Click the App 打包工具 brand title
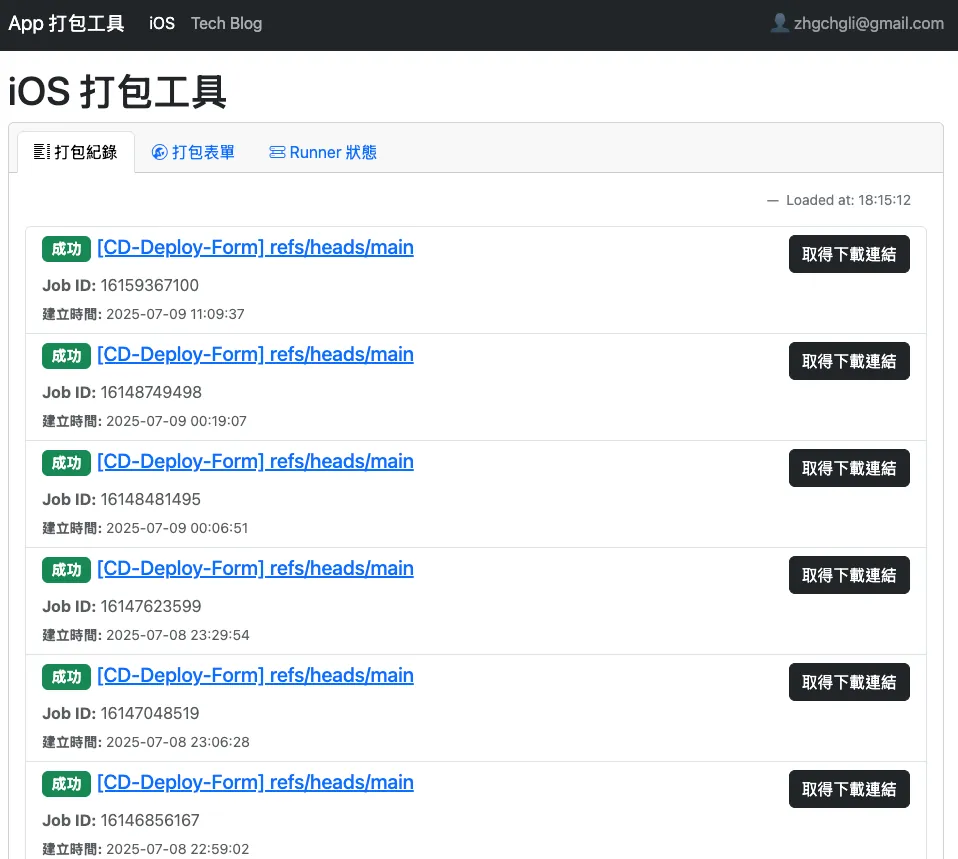Screen dimensions: 958x859 [67, 23]
